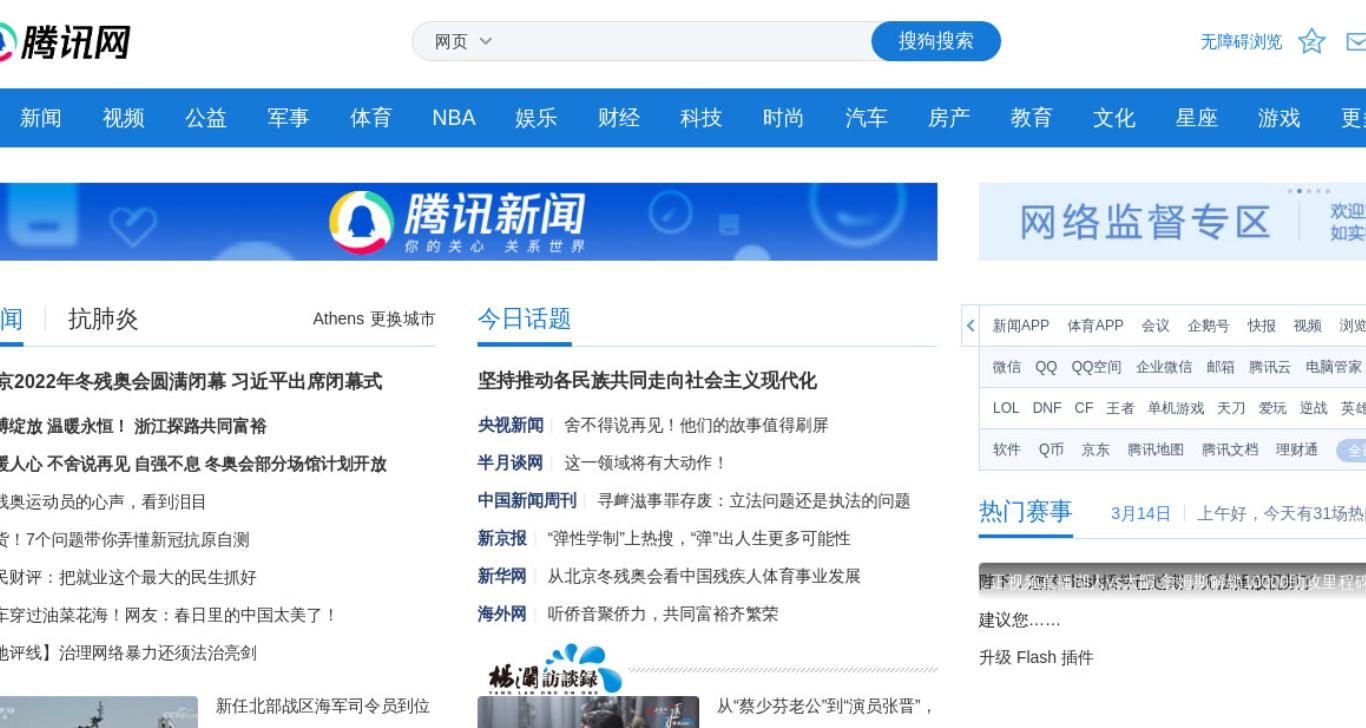This screenshot has height=728, width=1366.
Task: Open the 央视新闻 source link
Action: coord(510,425)
